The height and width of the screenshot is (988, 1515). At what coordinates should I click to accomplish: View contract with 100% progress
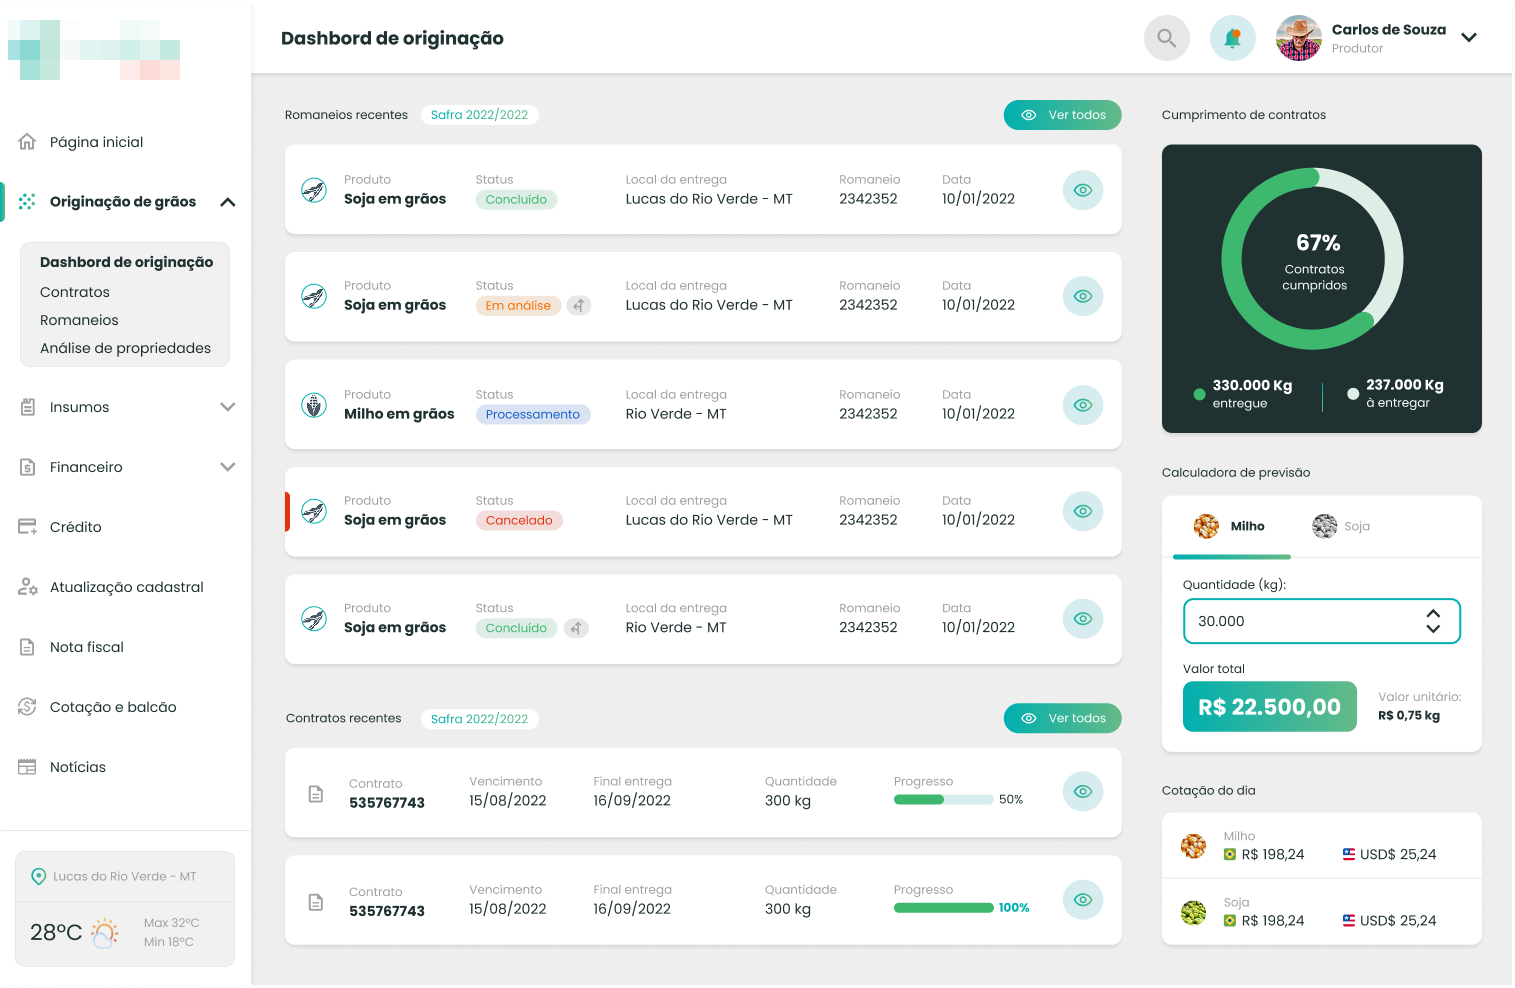[1082, 900]
